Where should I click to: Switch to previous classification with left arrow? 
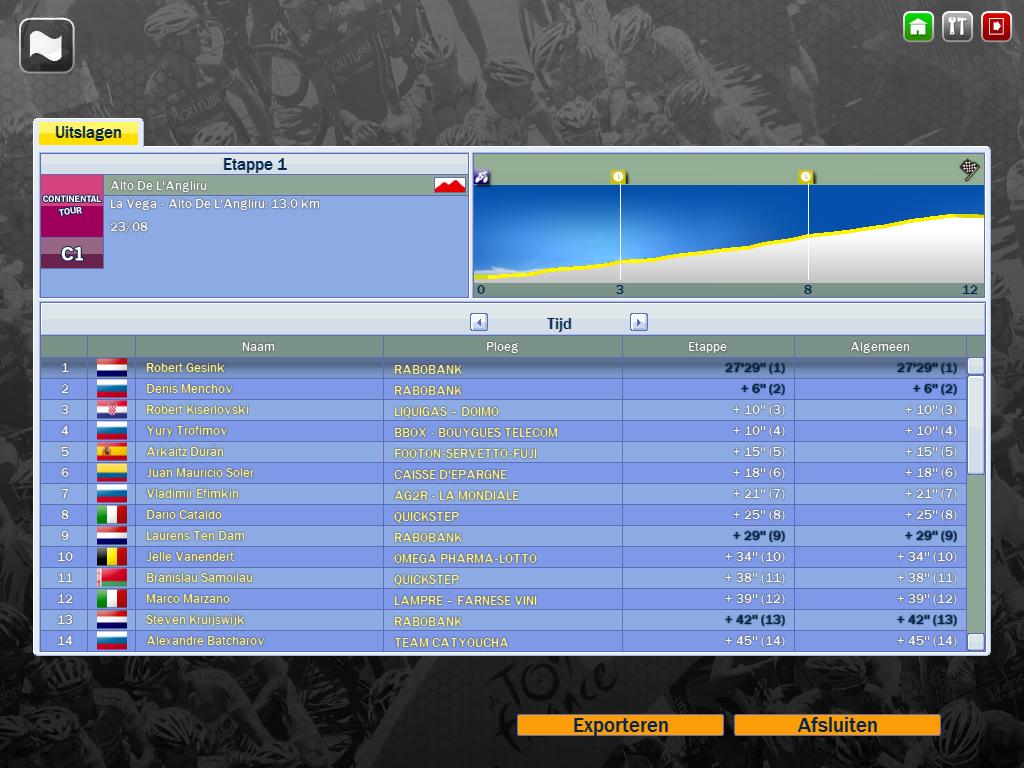click(479, 322)
